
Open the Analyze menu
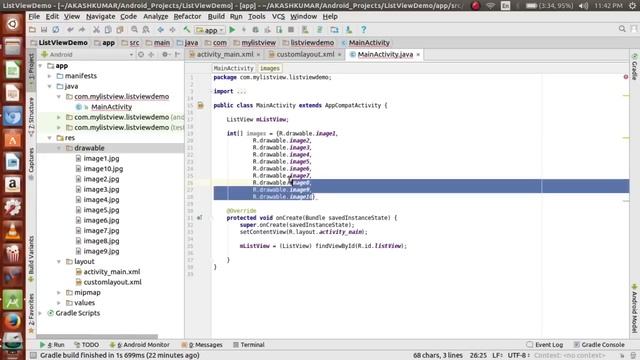[156, 16]
